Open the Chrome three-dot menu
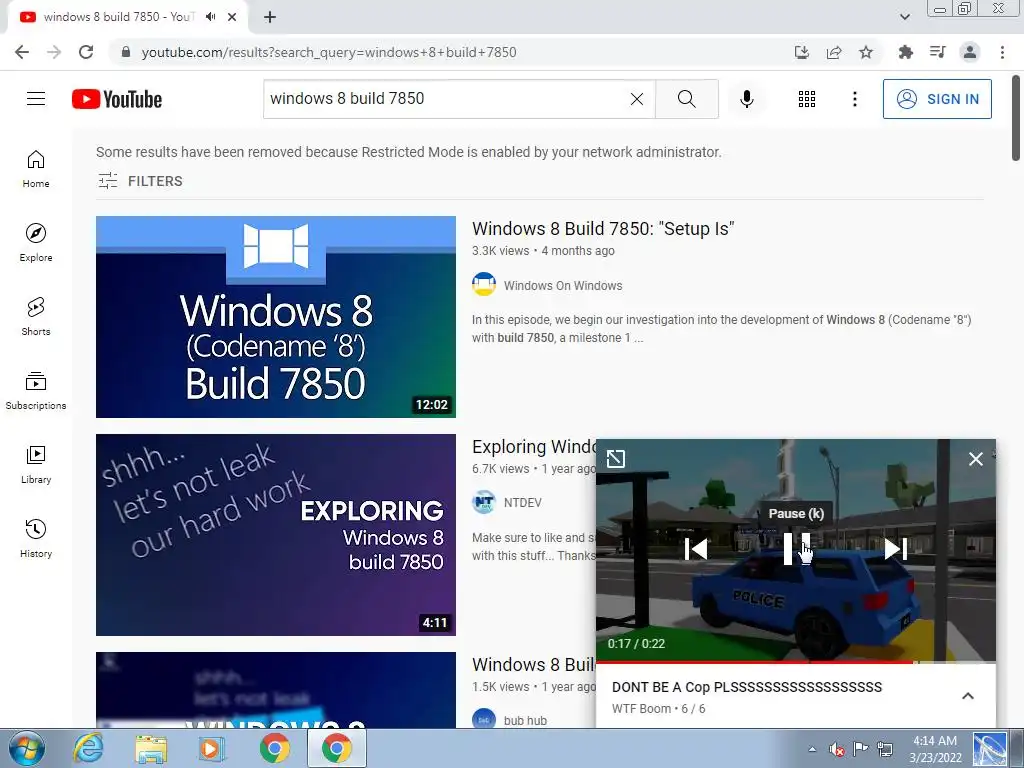1024x768 pixels. pos(1002,52)
